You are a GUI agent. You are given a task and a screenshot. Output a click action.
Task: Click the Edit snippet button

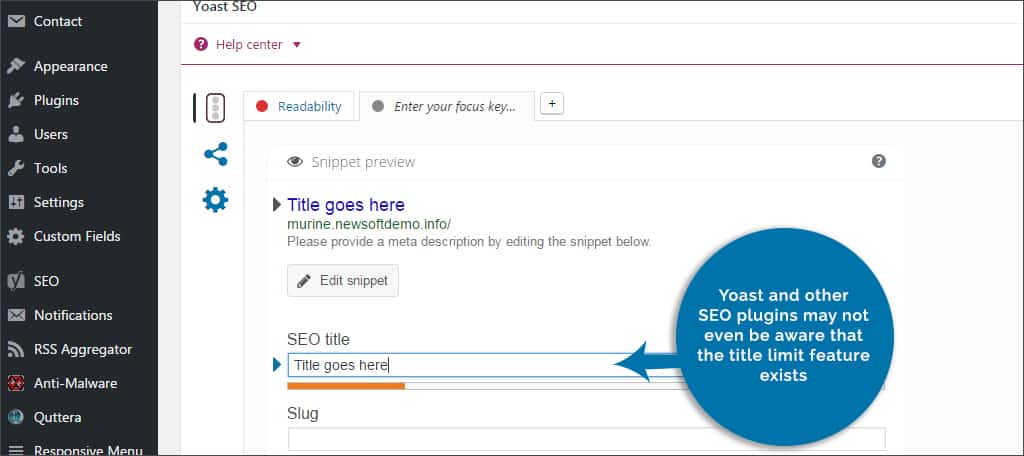pyautogui.click(x=343, y=281)
